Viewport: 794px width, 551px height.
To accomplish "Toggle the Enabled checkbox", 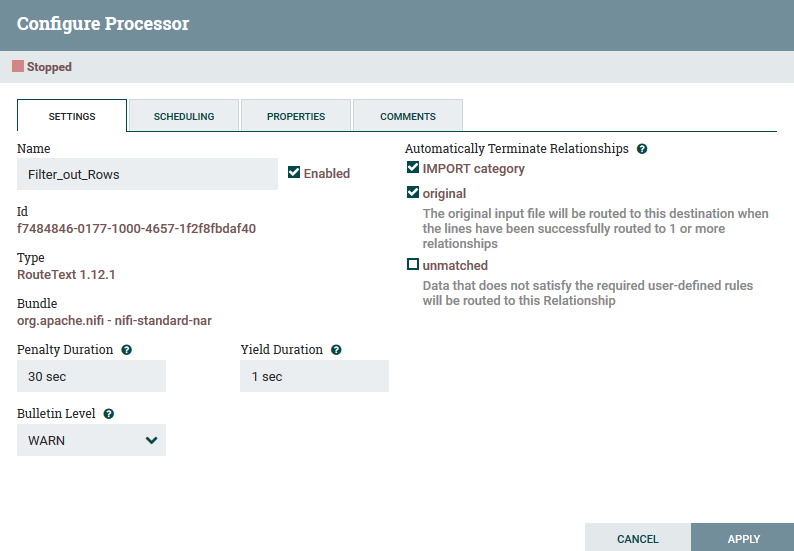I will pos(294,172).
